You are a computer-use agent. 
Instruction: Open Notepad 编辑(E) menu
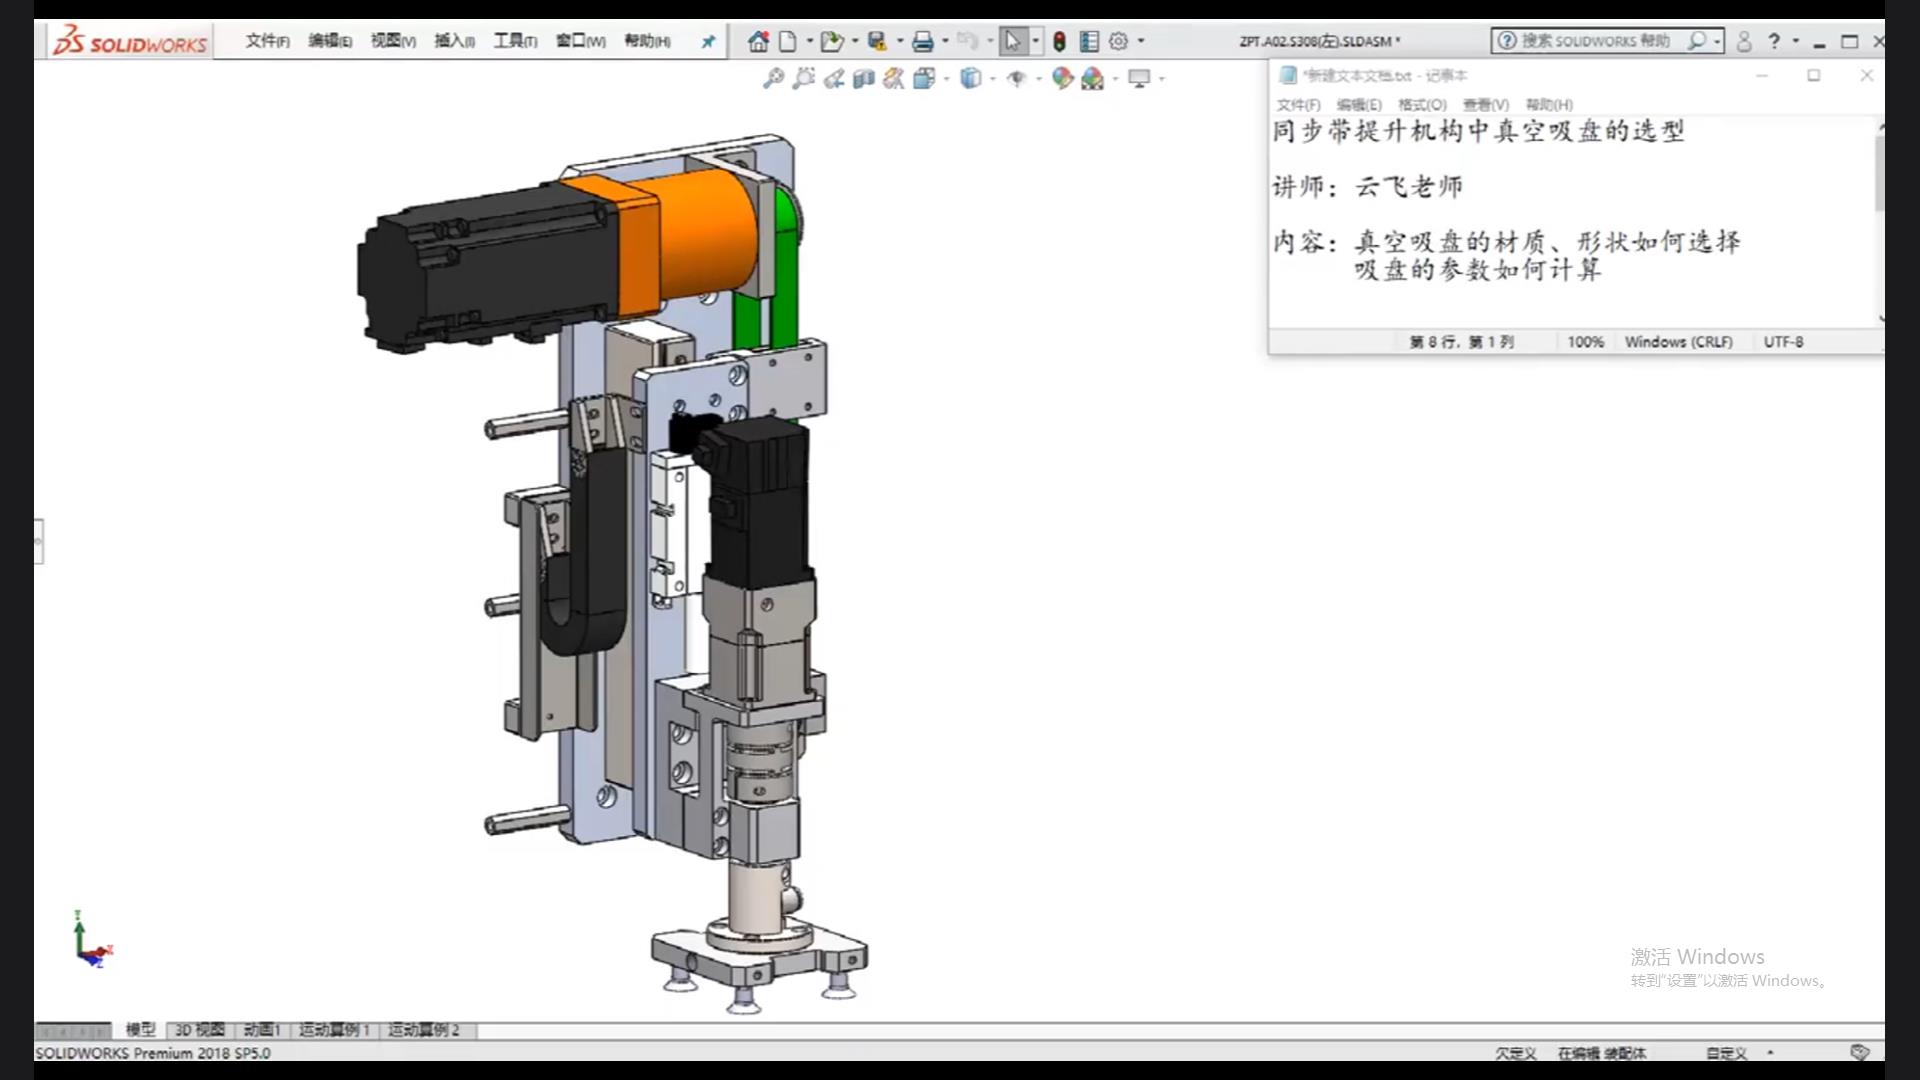(x=1359, y=105)
